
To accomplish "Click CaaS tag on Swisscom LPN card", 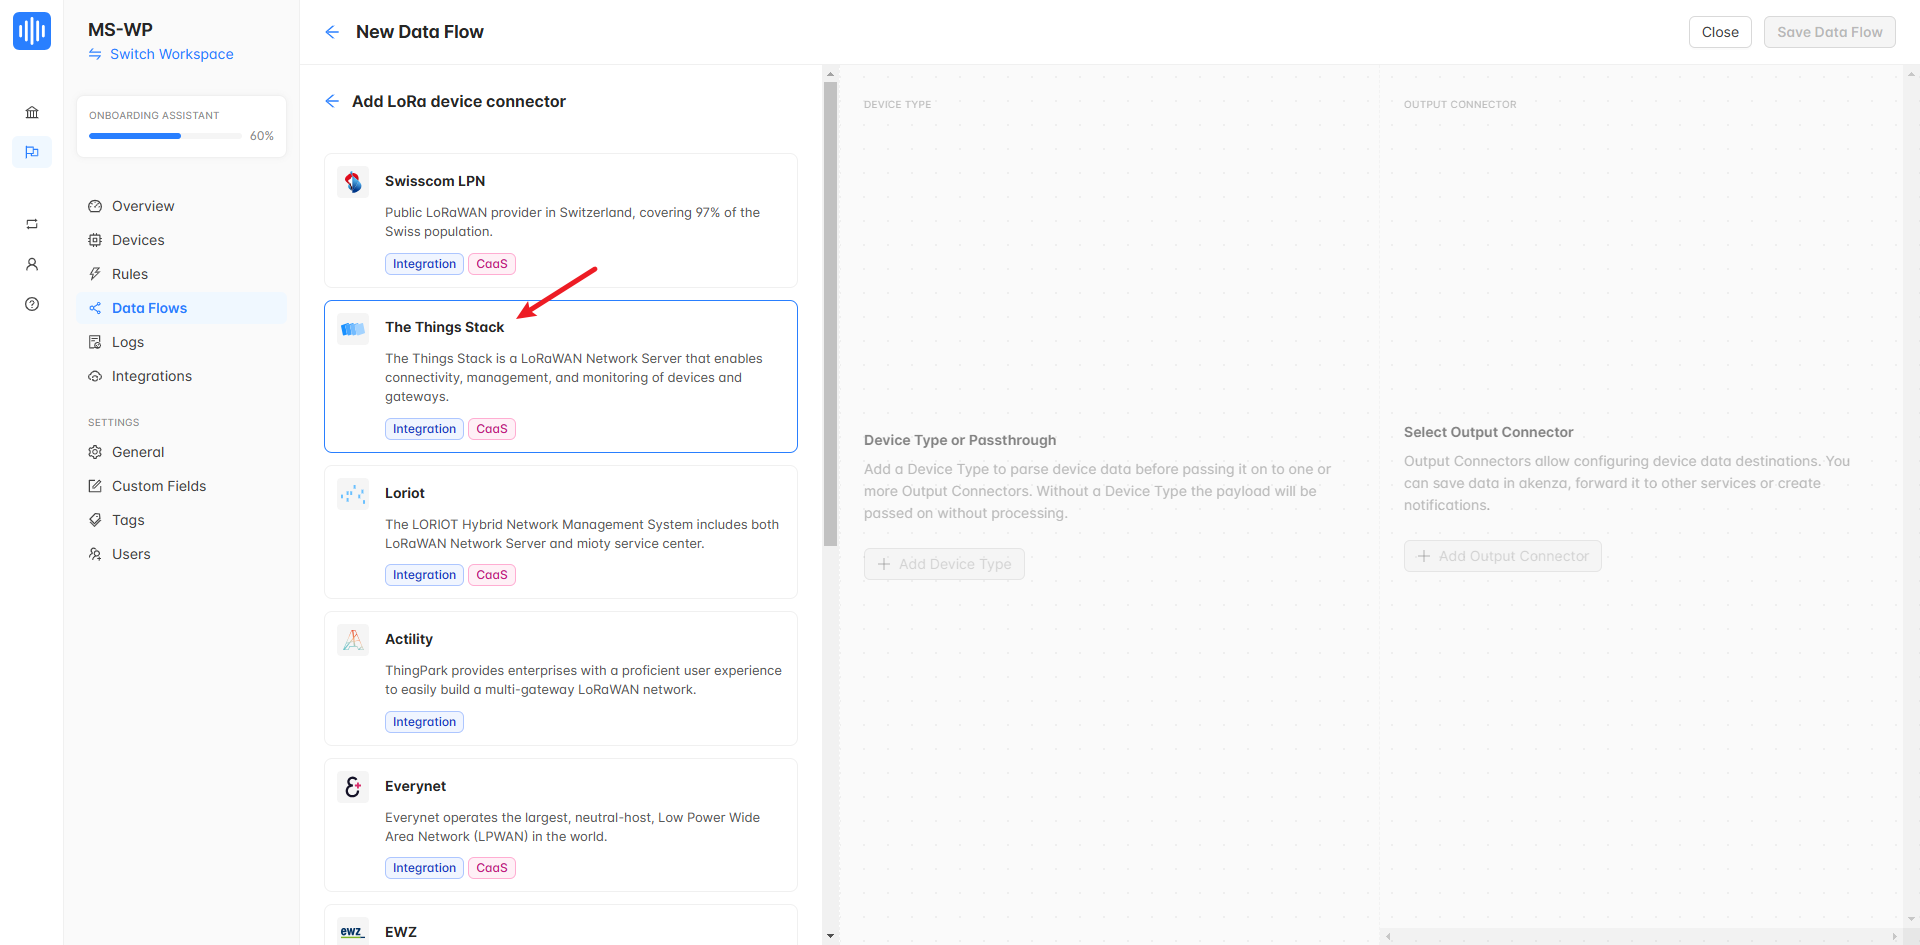I will click(492, 264).
